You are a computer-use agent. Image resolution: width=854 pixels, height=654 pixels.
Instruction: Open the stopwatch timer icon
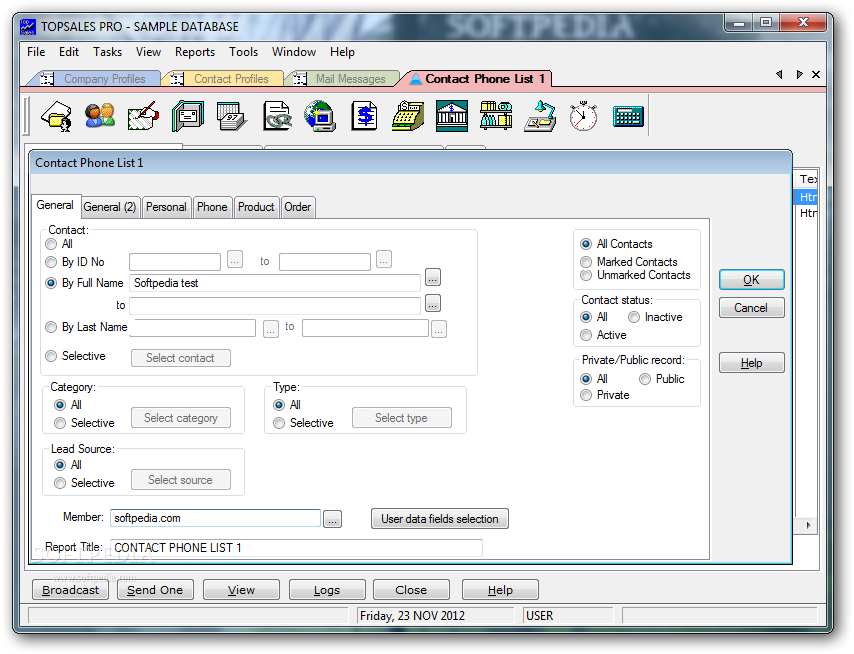coord(583,116)
